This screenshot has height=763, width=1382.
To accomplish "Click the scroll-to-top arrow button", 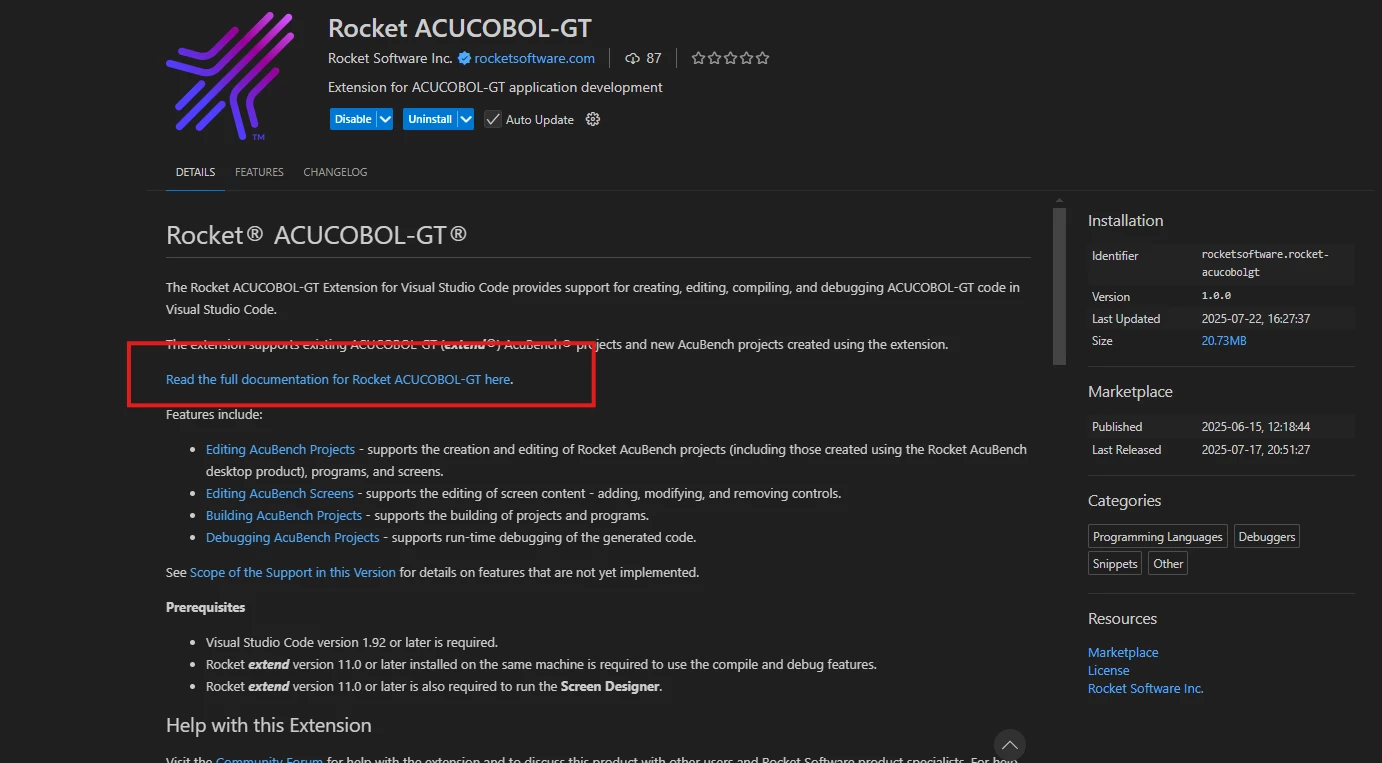I will click(1010, 745).
